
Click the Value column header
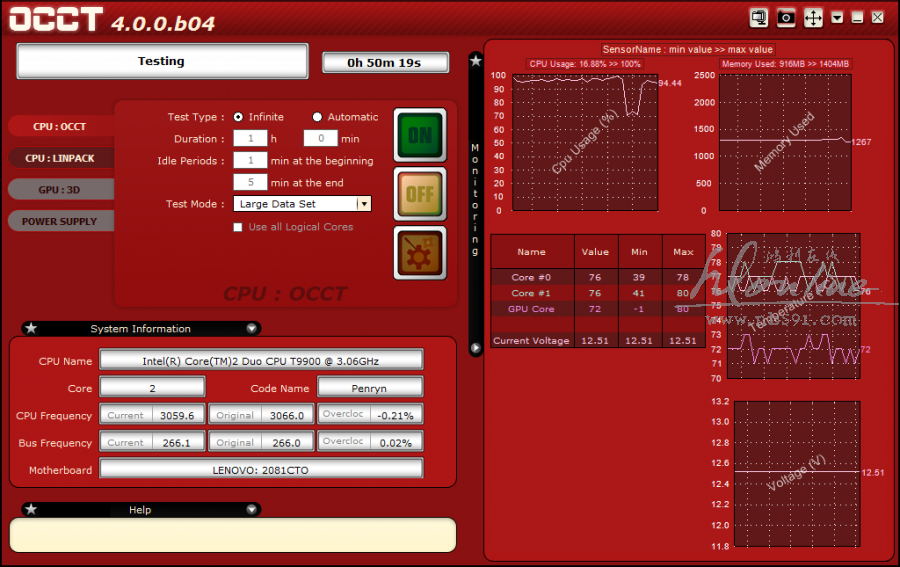pyautogui.click(x=595, y=251)
